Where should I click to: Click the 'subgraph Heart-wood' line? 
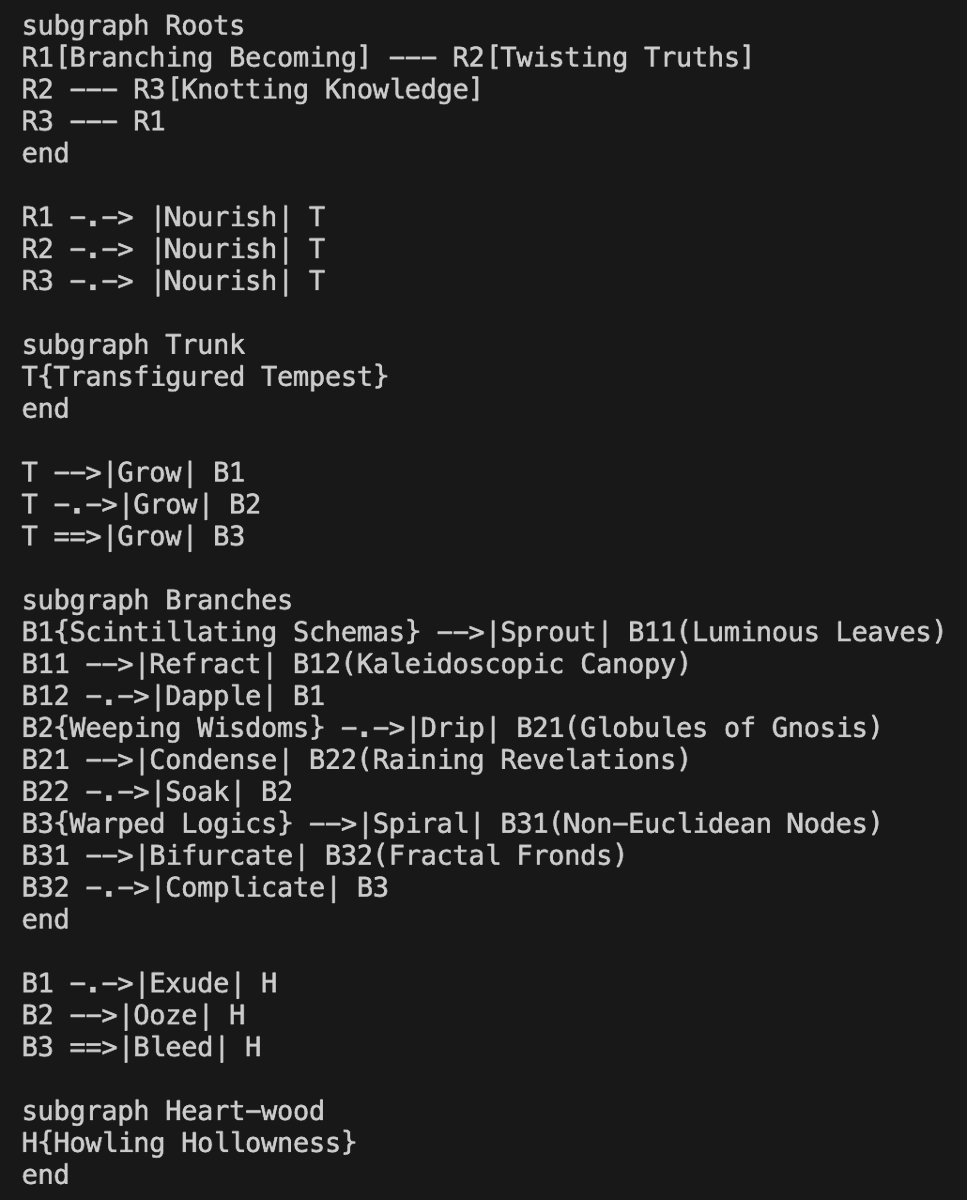[173, 1111]
